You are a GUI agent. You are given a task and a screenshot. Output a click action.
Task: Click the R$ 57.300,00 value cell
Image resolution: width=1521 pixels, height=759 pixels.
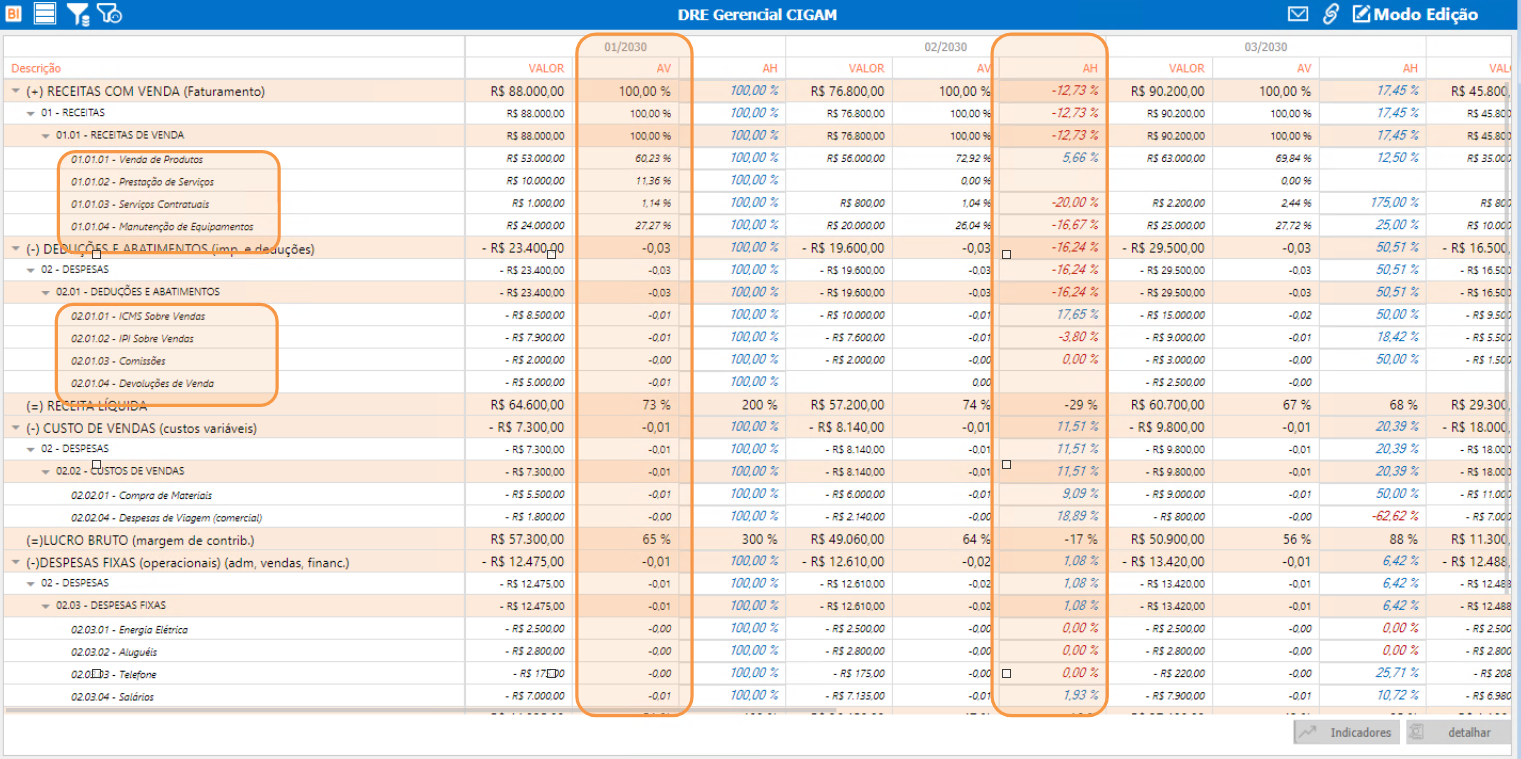(529, 540)
